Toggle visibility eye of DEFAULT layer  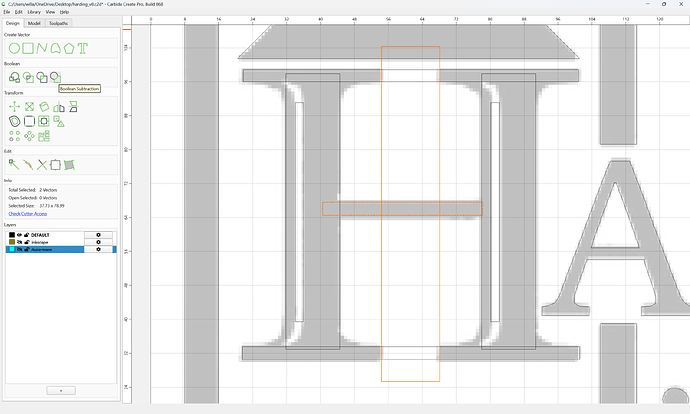[x=19, y=235]
